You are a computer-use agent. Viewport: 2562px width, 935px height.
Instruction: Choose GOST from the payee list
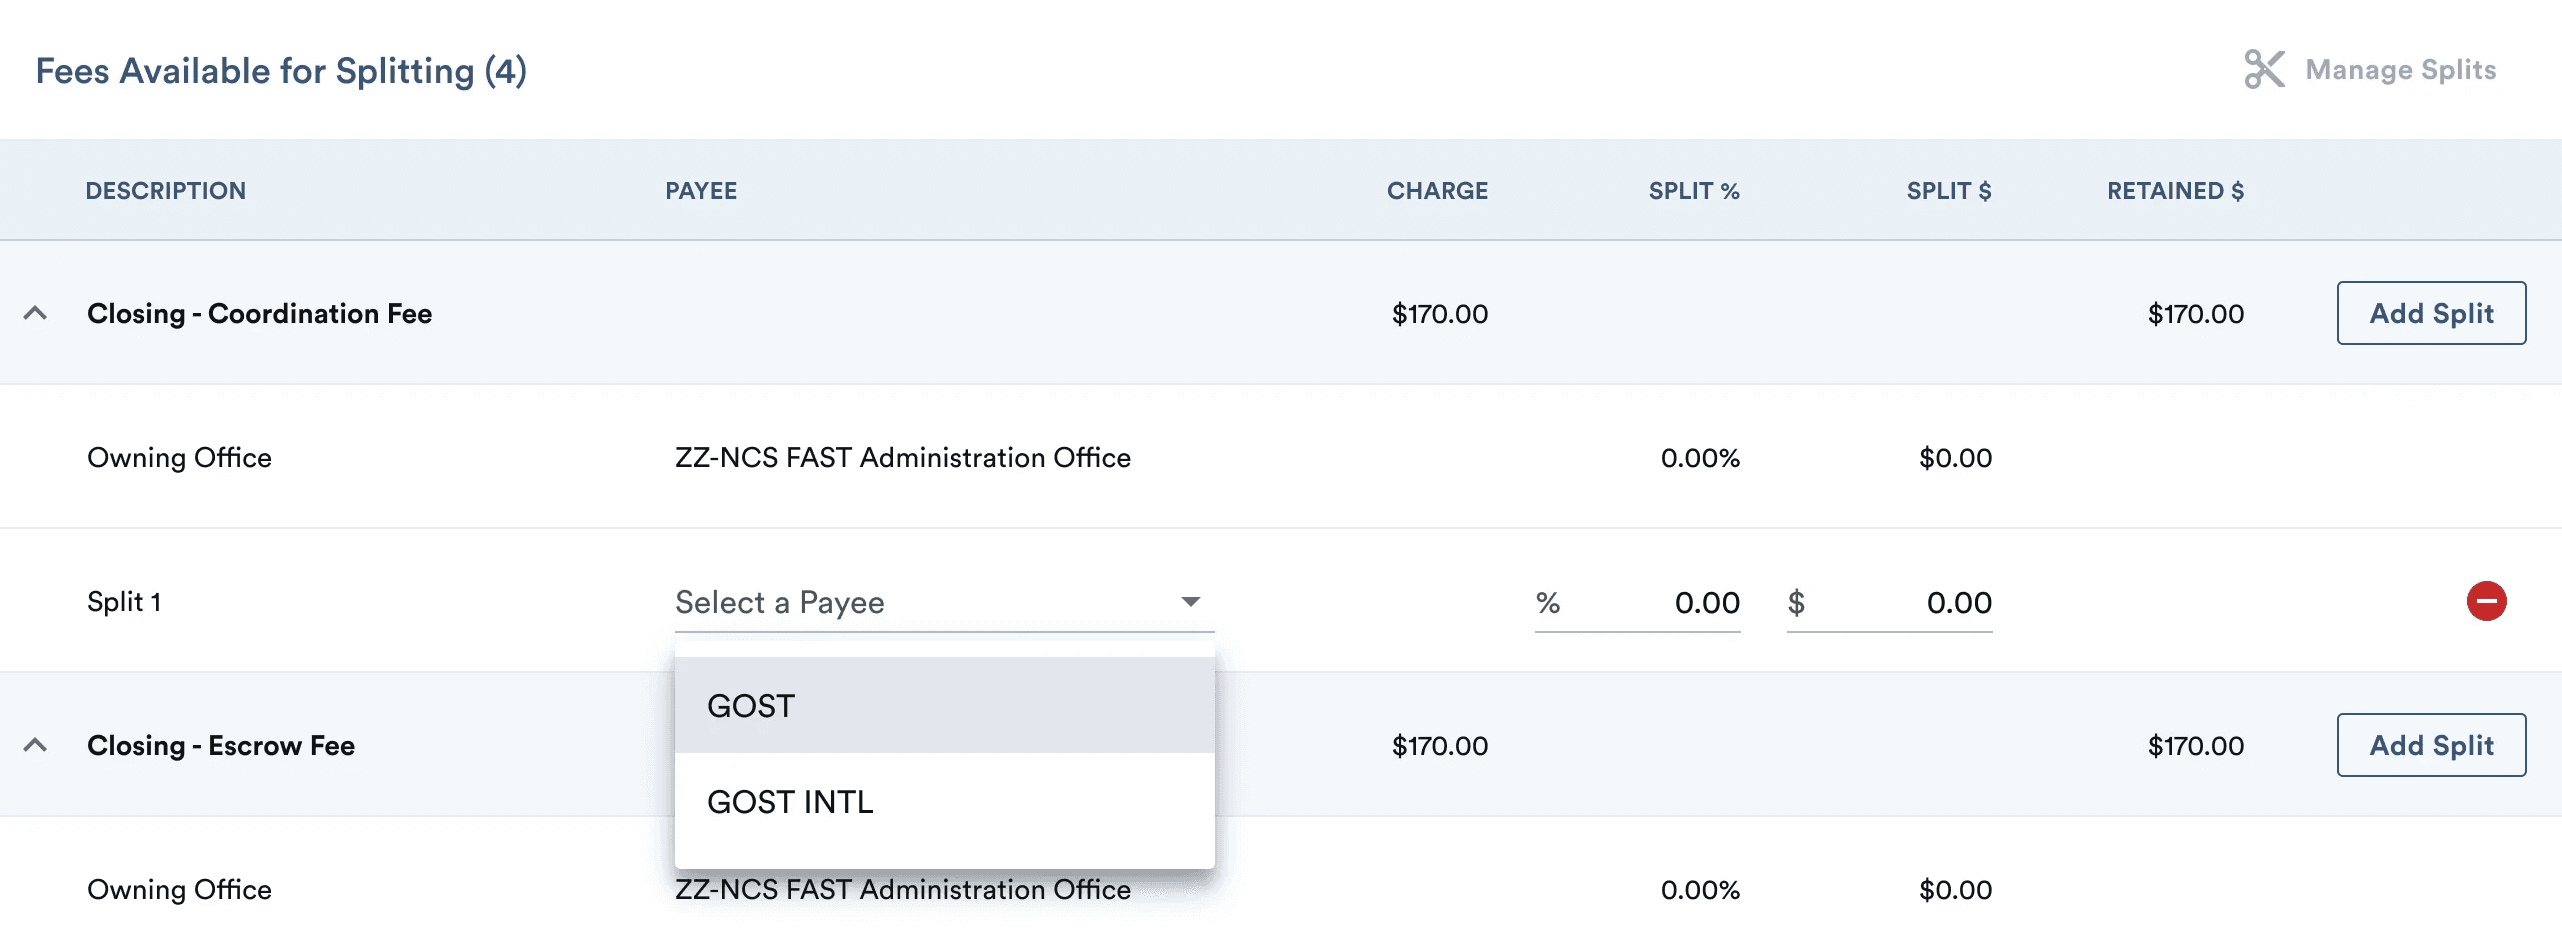tap(943, 705)
